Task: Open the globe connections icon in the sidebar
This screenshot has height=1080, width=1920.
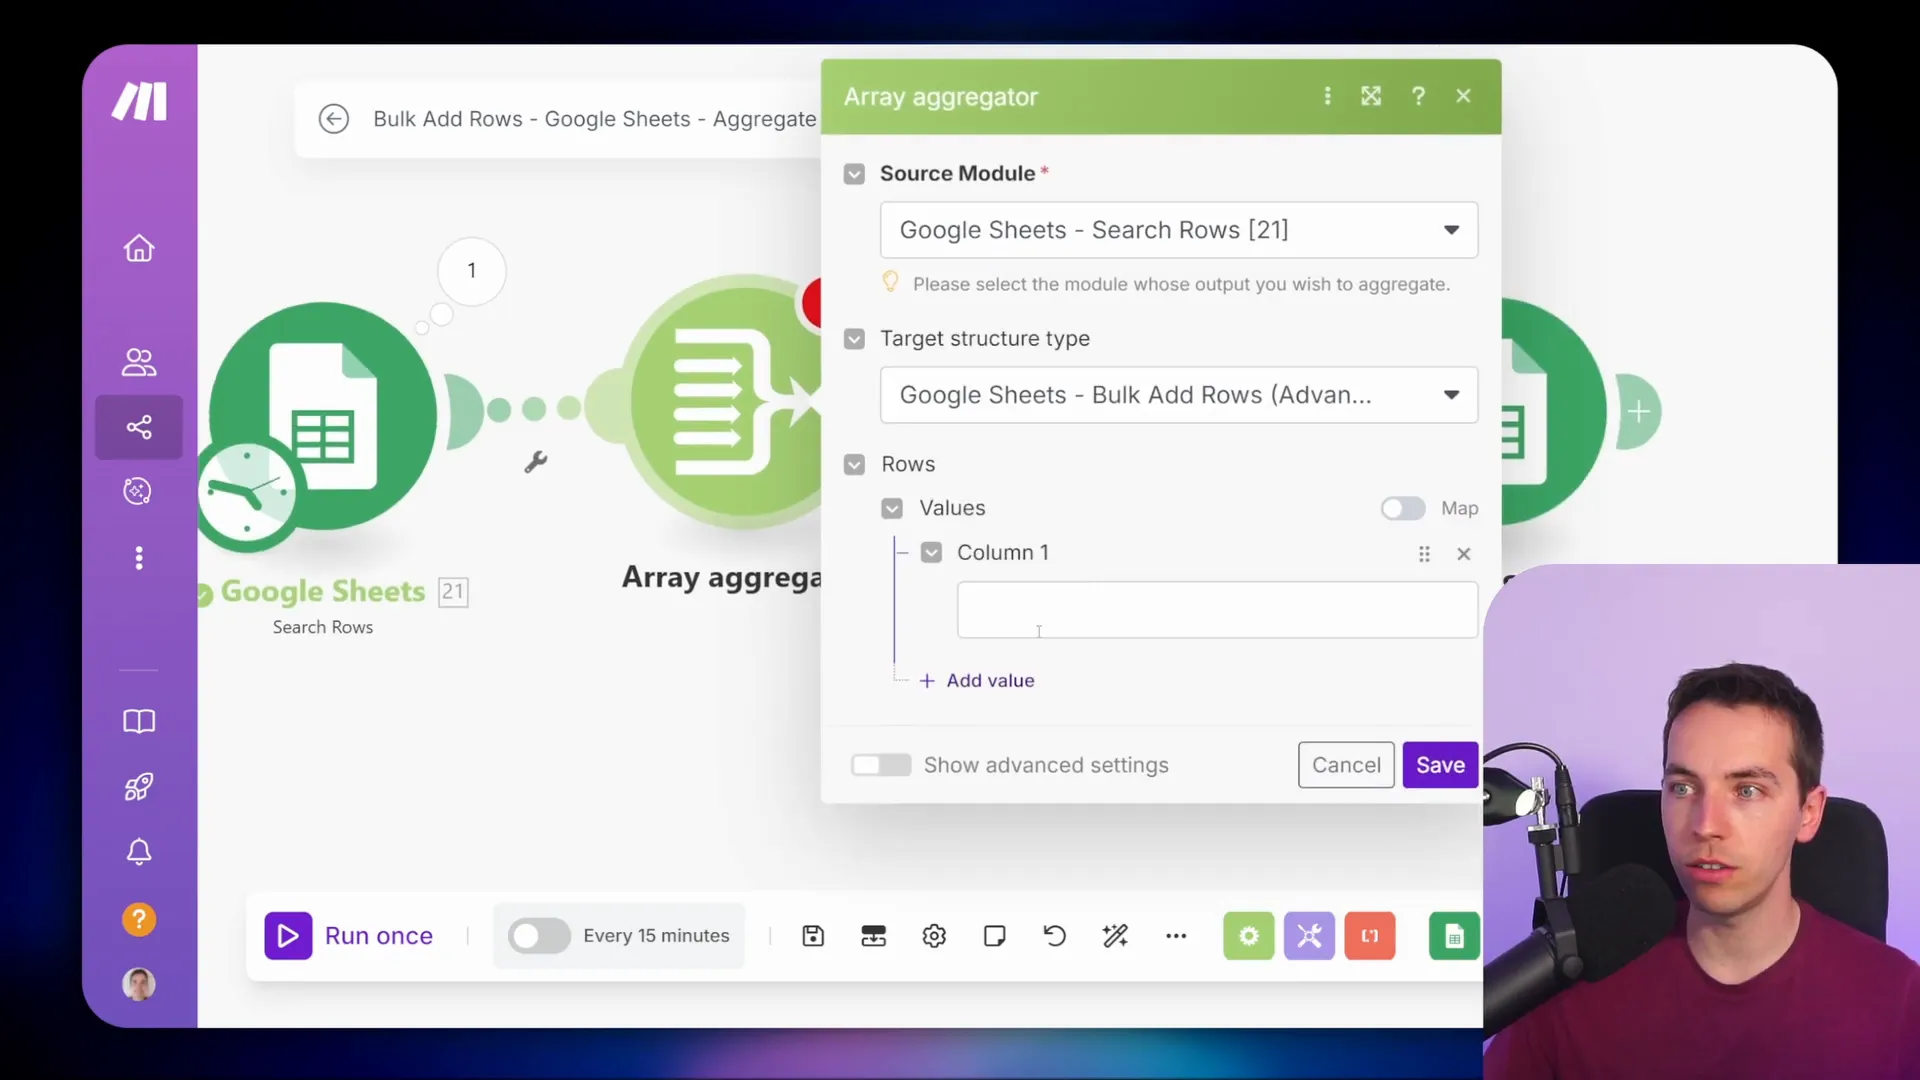Action: [x=138, y=491]
